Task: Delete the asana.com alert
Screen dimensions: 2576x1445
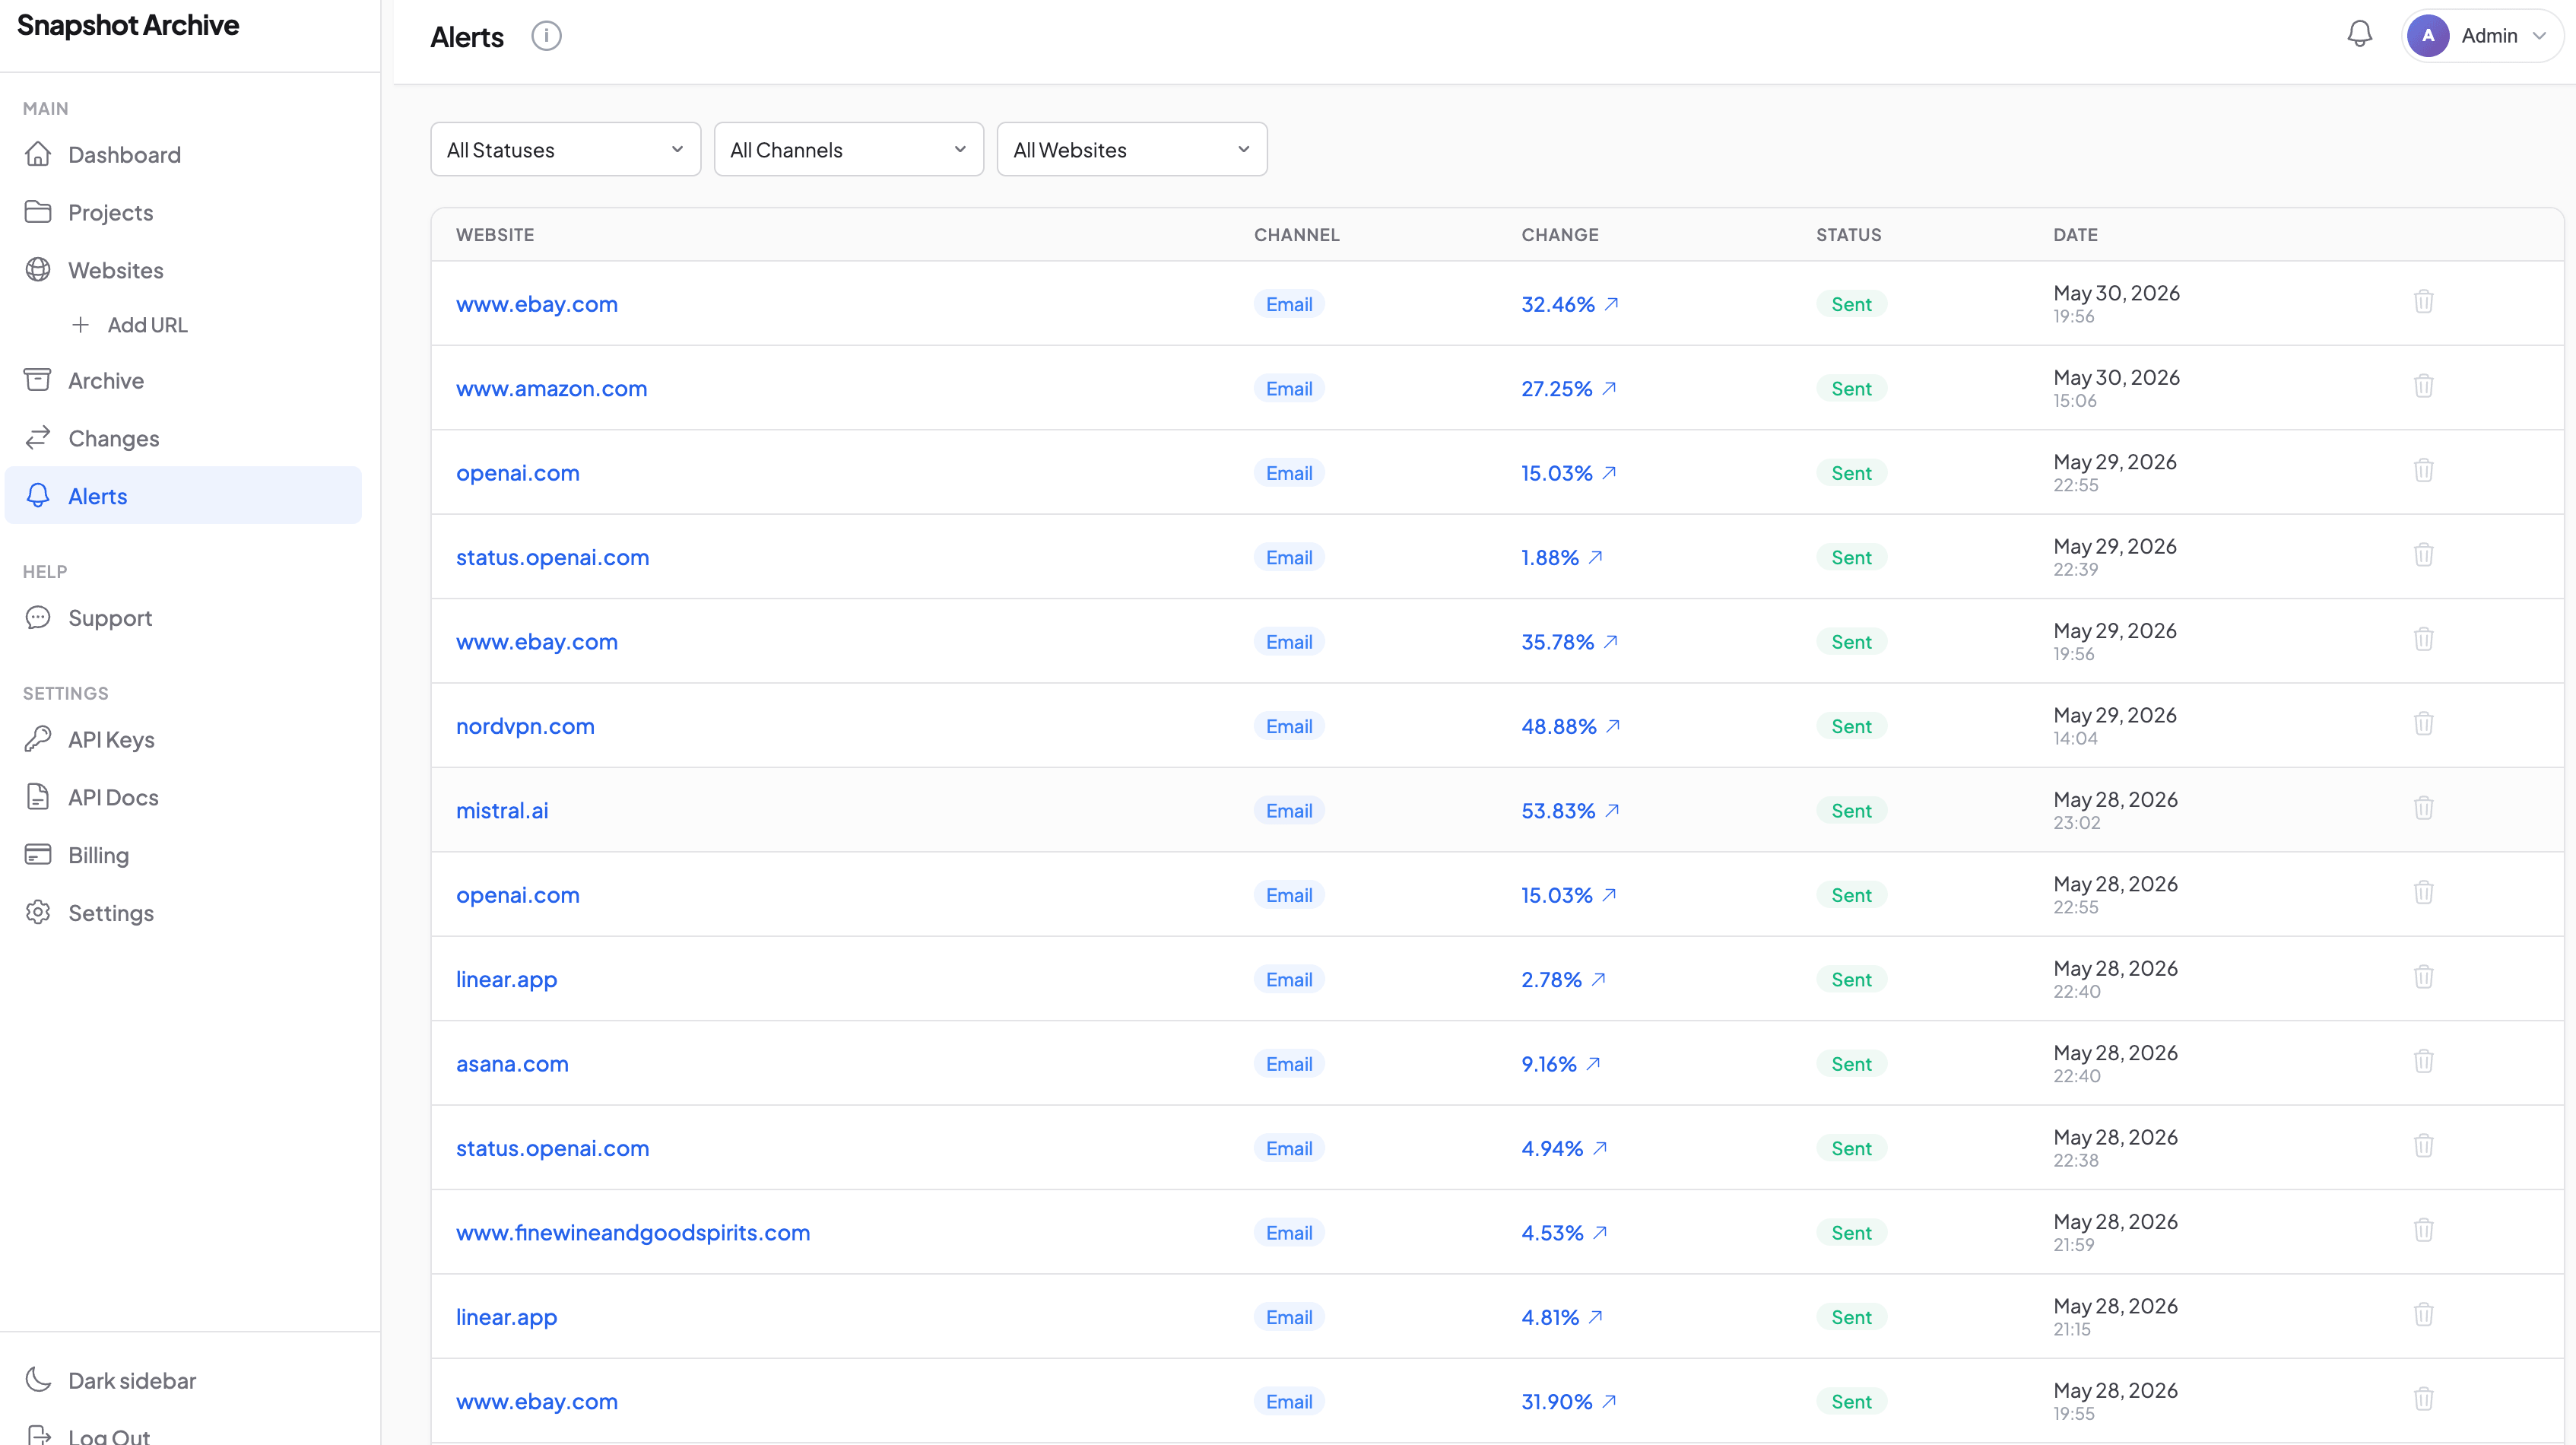Action: point(2423,1061)
